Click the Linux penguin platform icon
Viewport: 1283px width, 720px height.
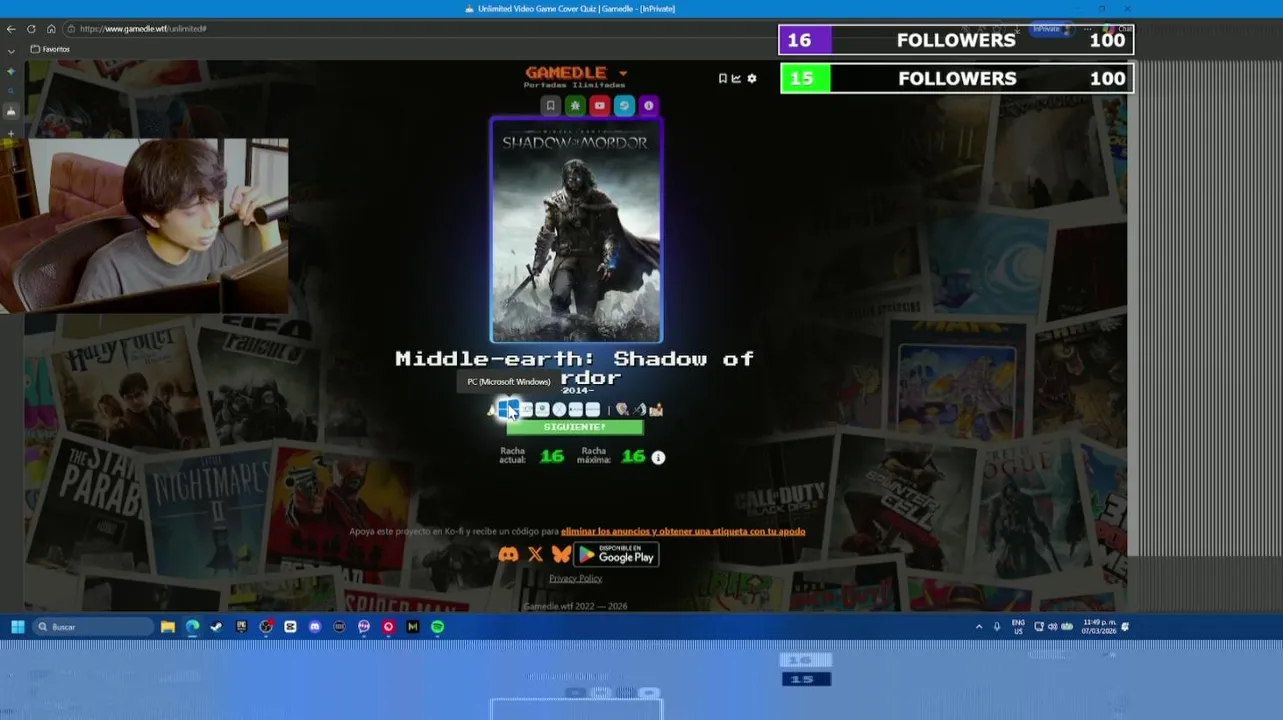click(x=492, y=410)
